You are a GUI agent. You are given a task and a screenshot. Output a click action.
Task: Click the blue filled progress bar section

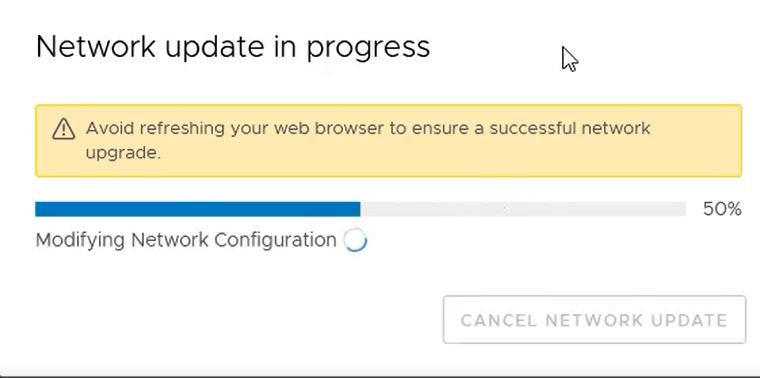(198, 209)
